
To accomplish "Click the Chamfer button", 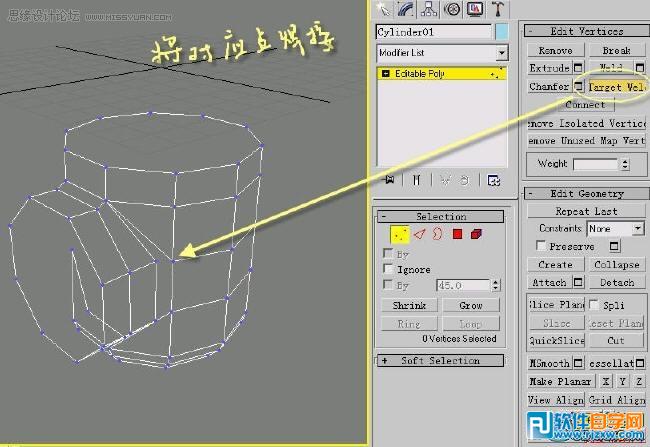I will pos(550,87).
